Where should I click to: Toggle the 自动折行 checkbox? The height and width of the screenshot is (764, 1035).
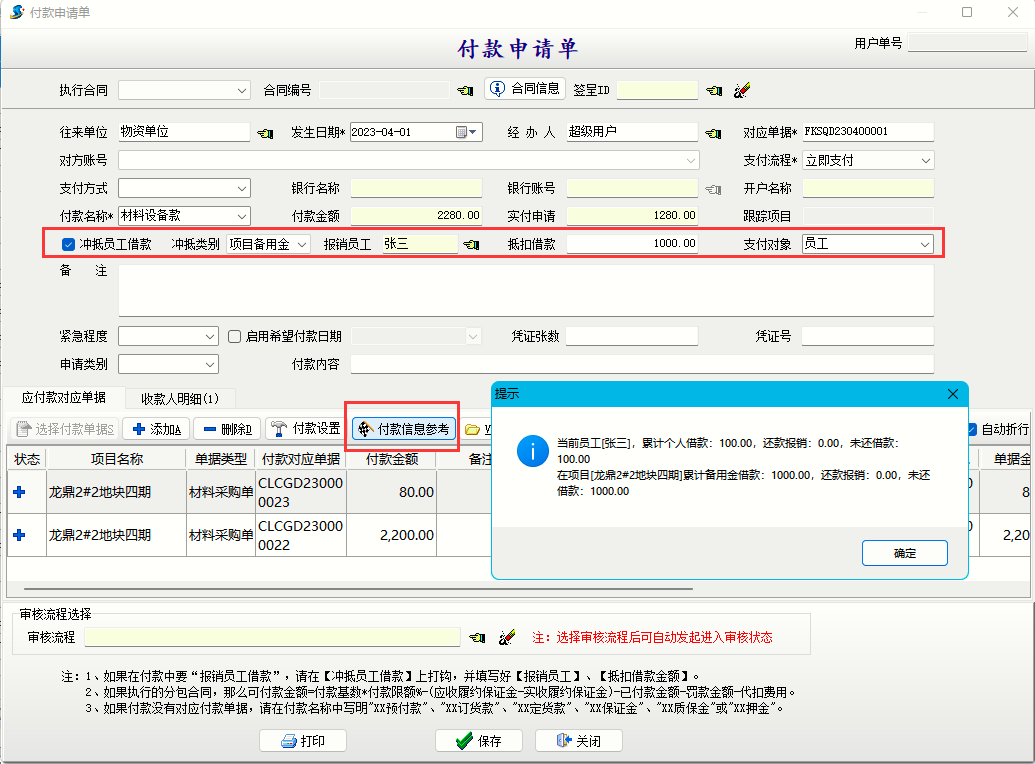(x=970, y=429)
